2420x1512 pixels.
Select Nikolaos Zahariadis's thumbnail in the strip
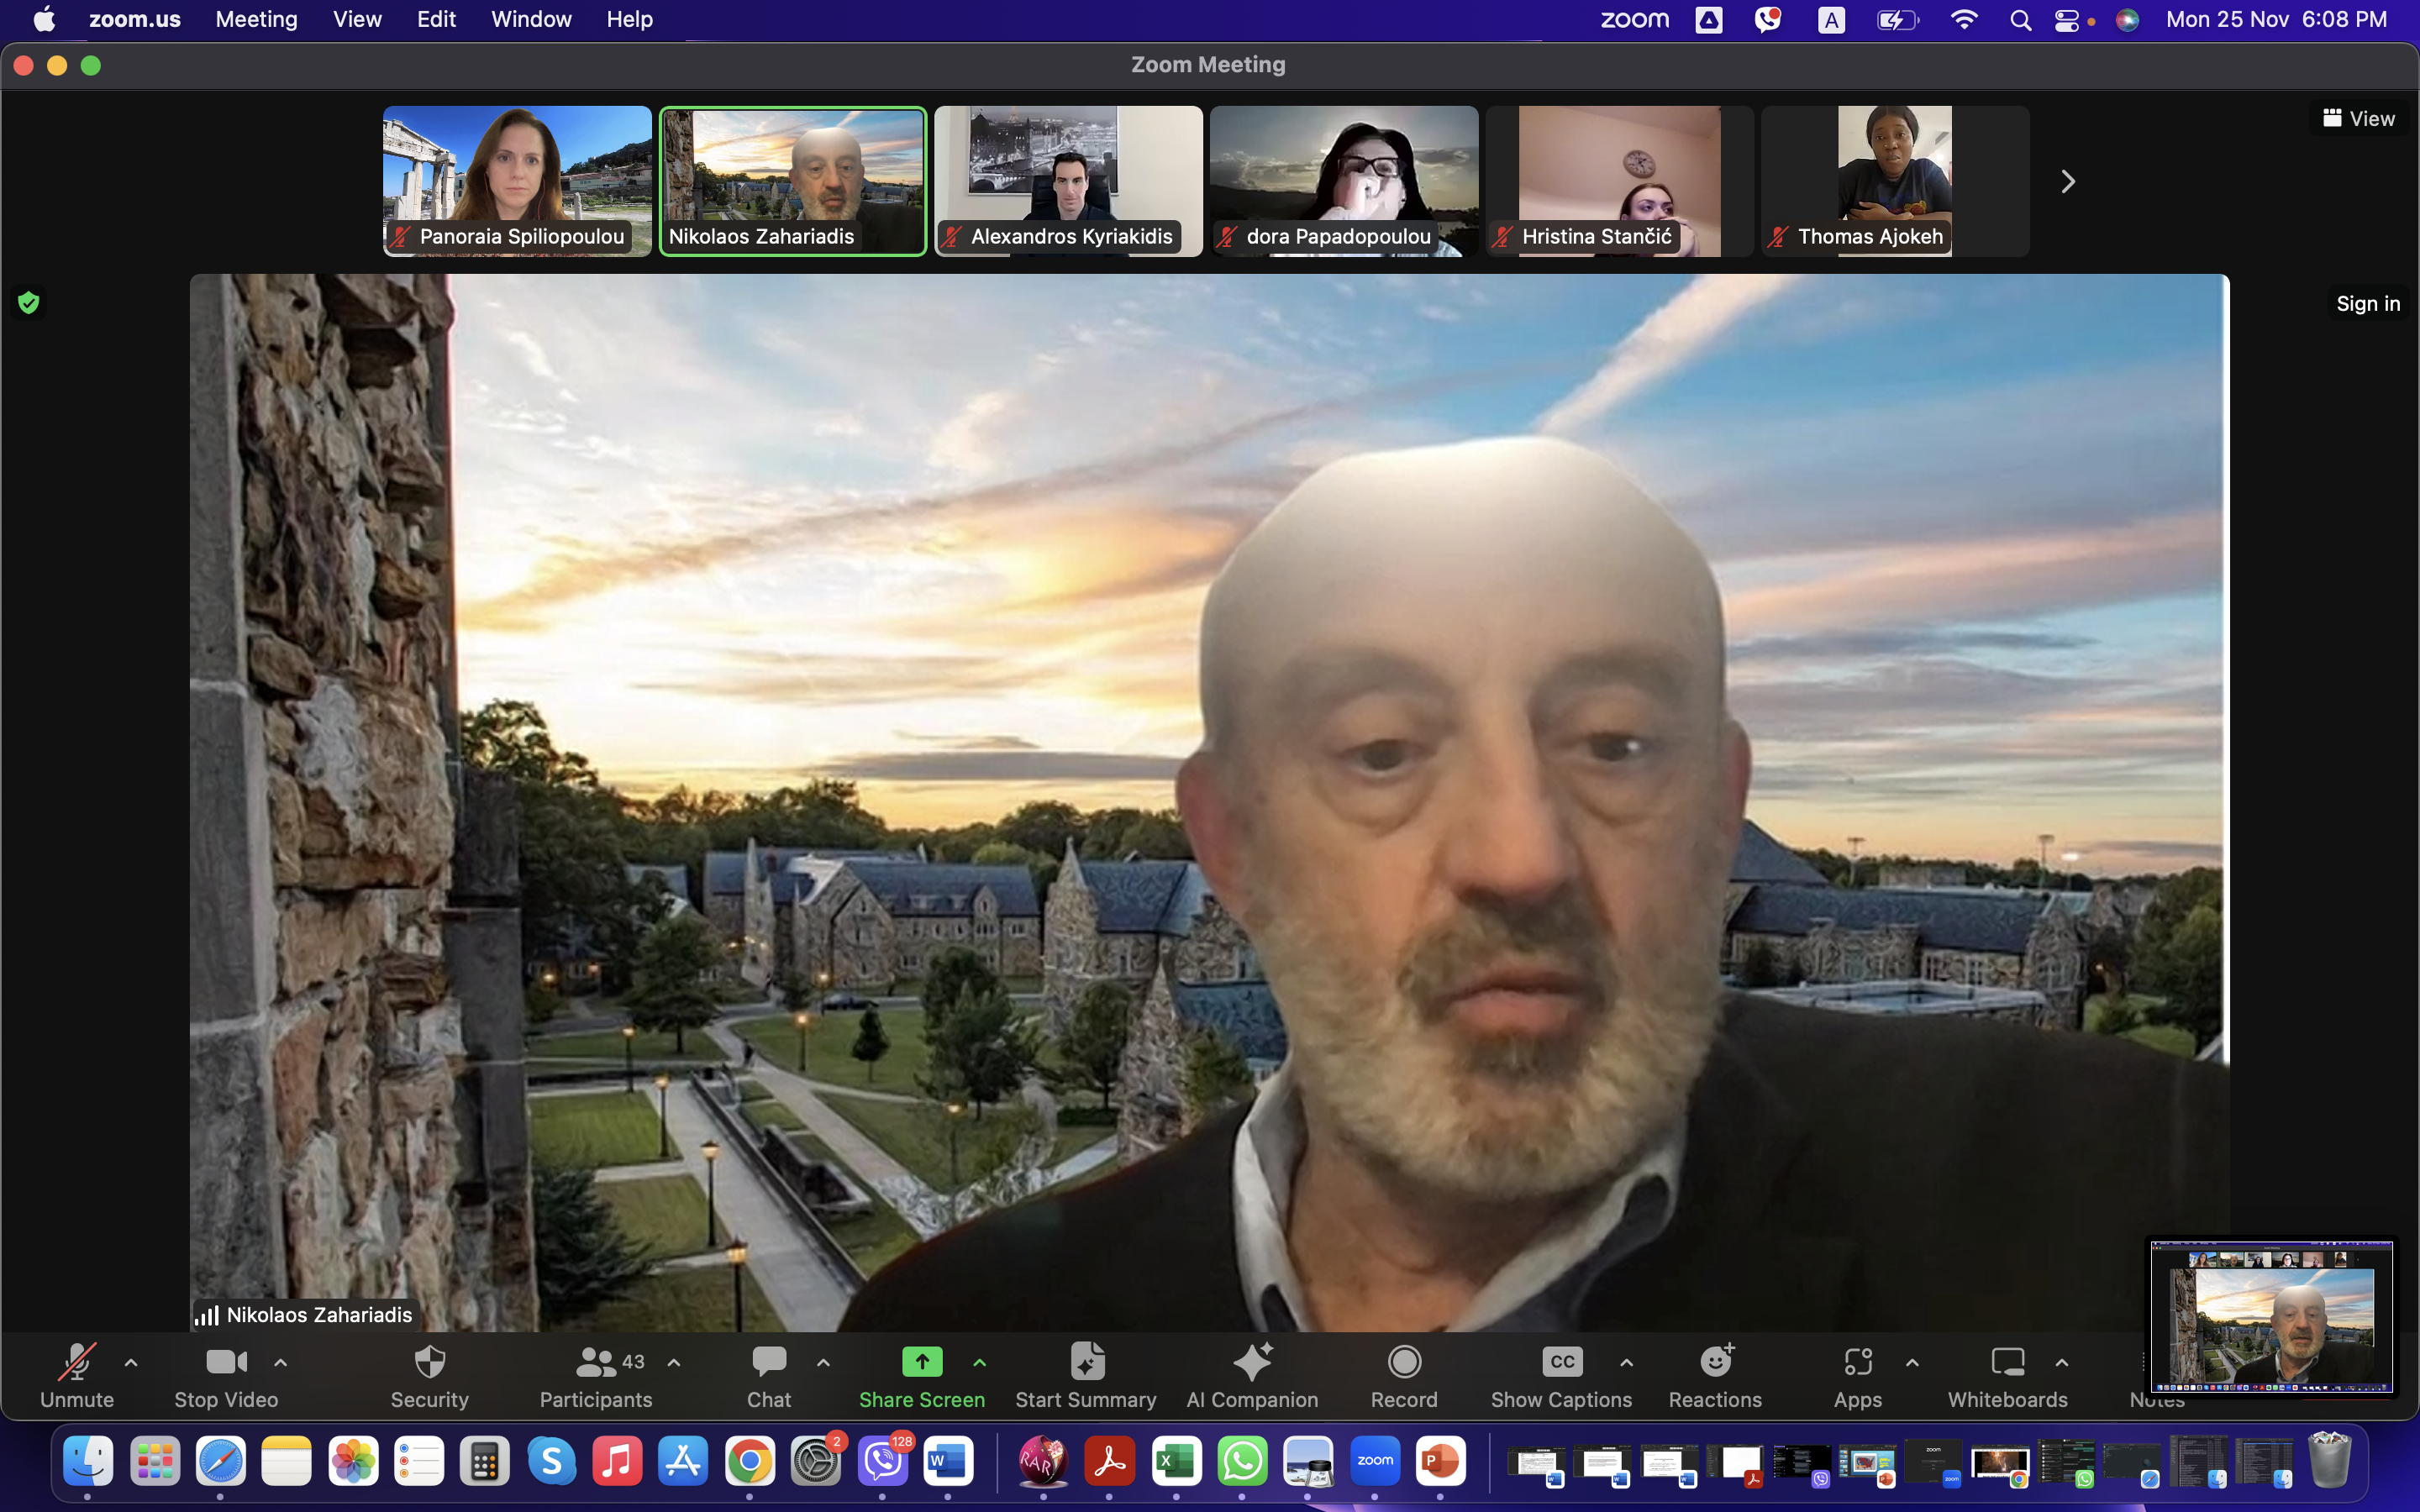click(x=793, y=181)
